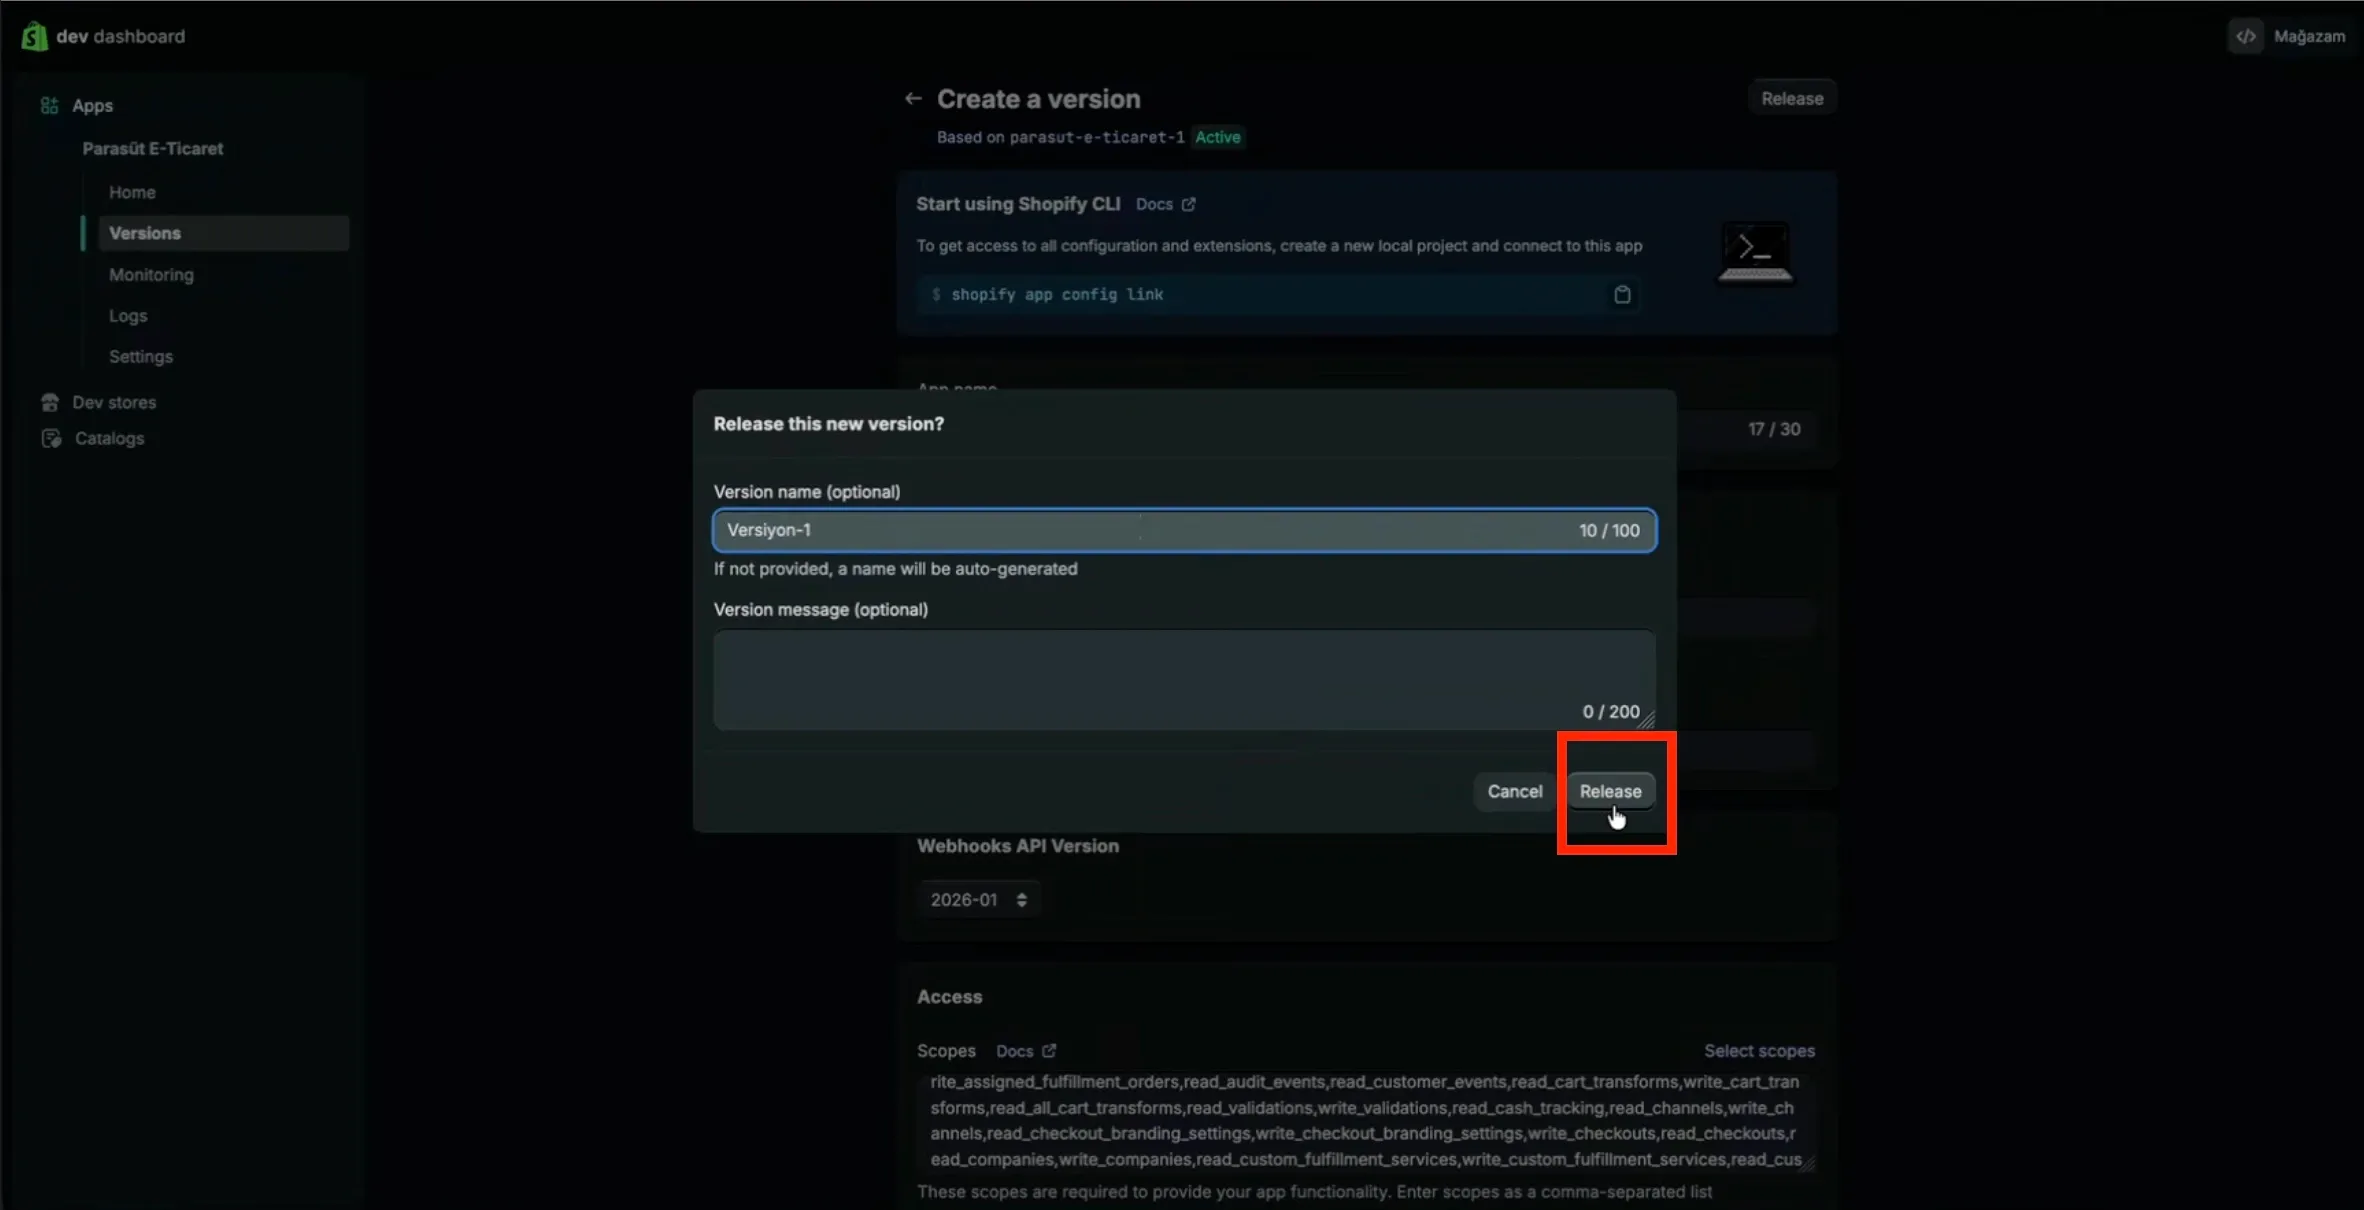Cancel the release dialog
The height and width of the screenshot is (1210, 2364).
(1514, 791)
